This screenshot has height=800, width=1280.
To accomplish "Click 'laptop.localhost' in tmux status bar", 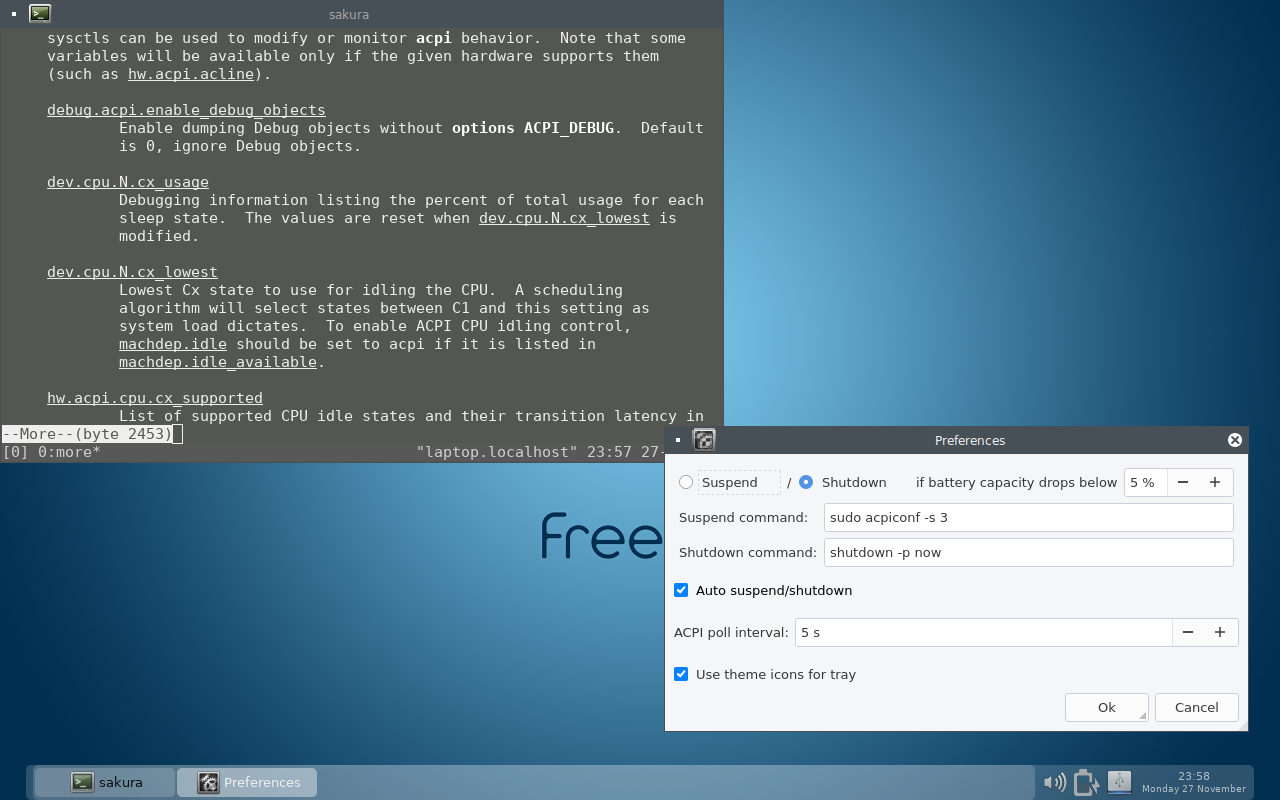I will (497, 452).
